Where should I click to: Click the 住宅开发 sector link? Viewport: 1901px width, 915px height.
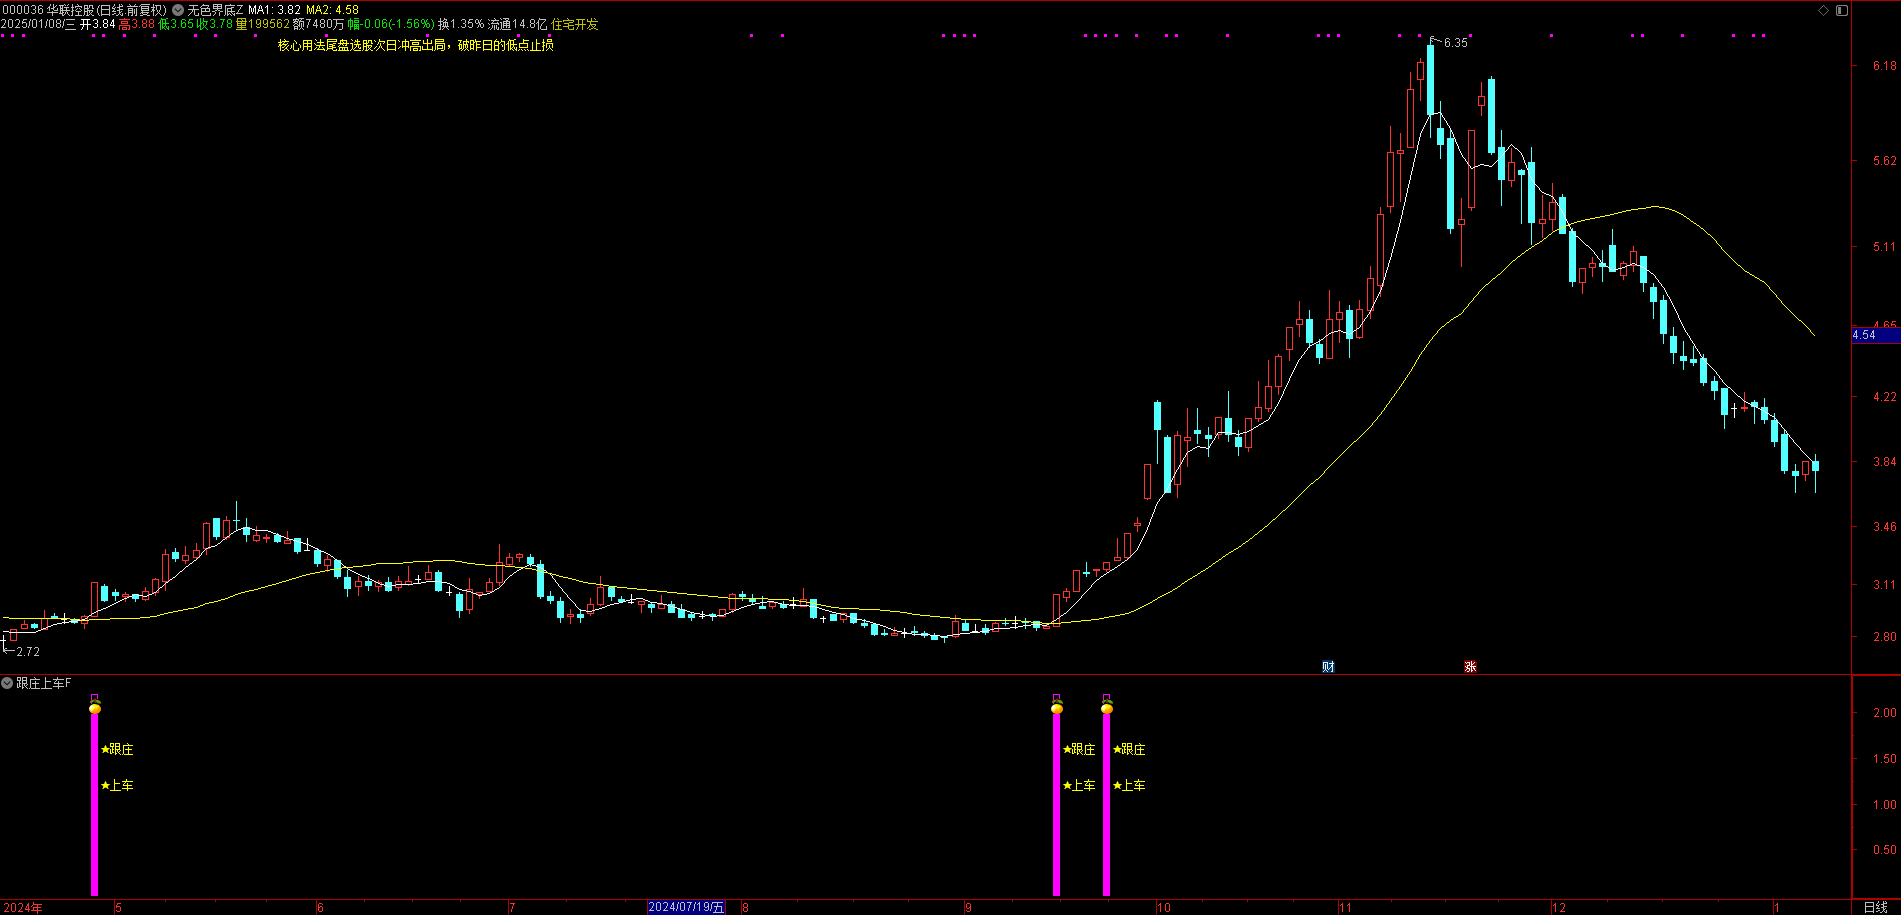pos(575,24)
